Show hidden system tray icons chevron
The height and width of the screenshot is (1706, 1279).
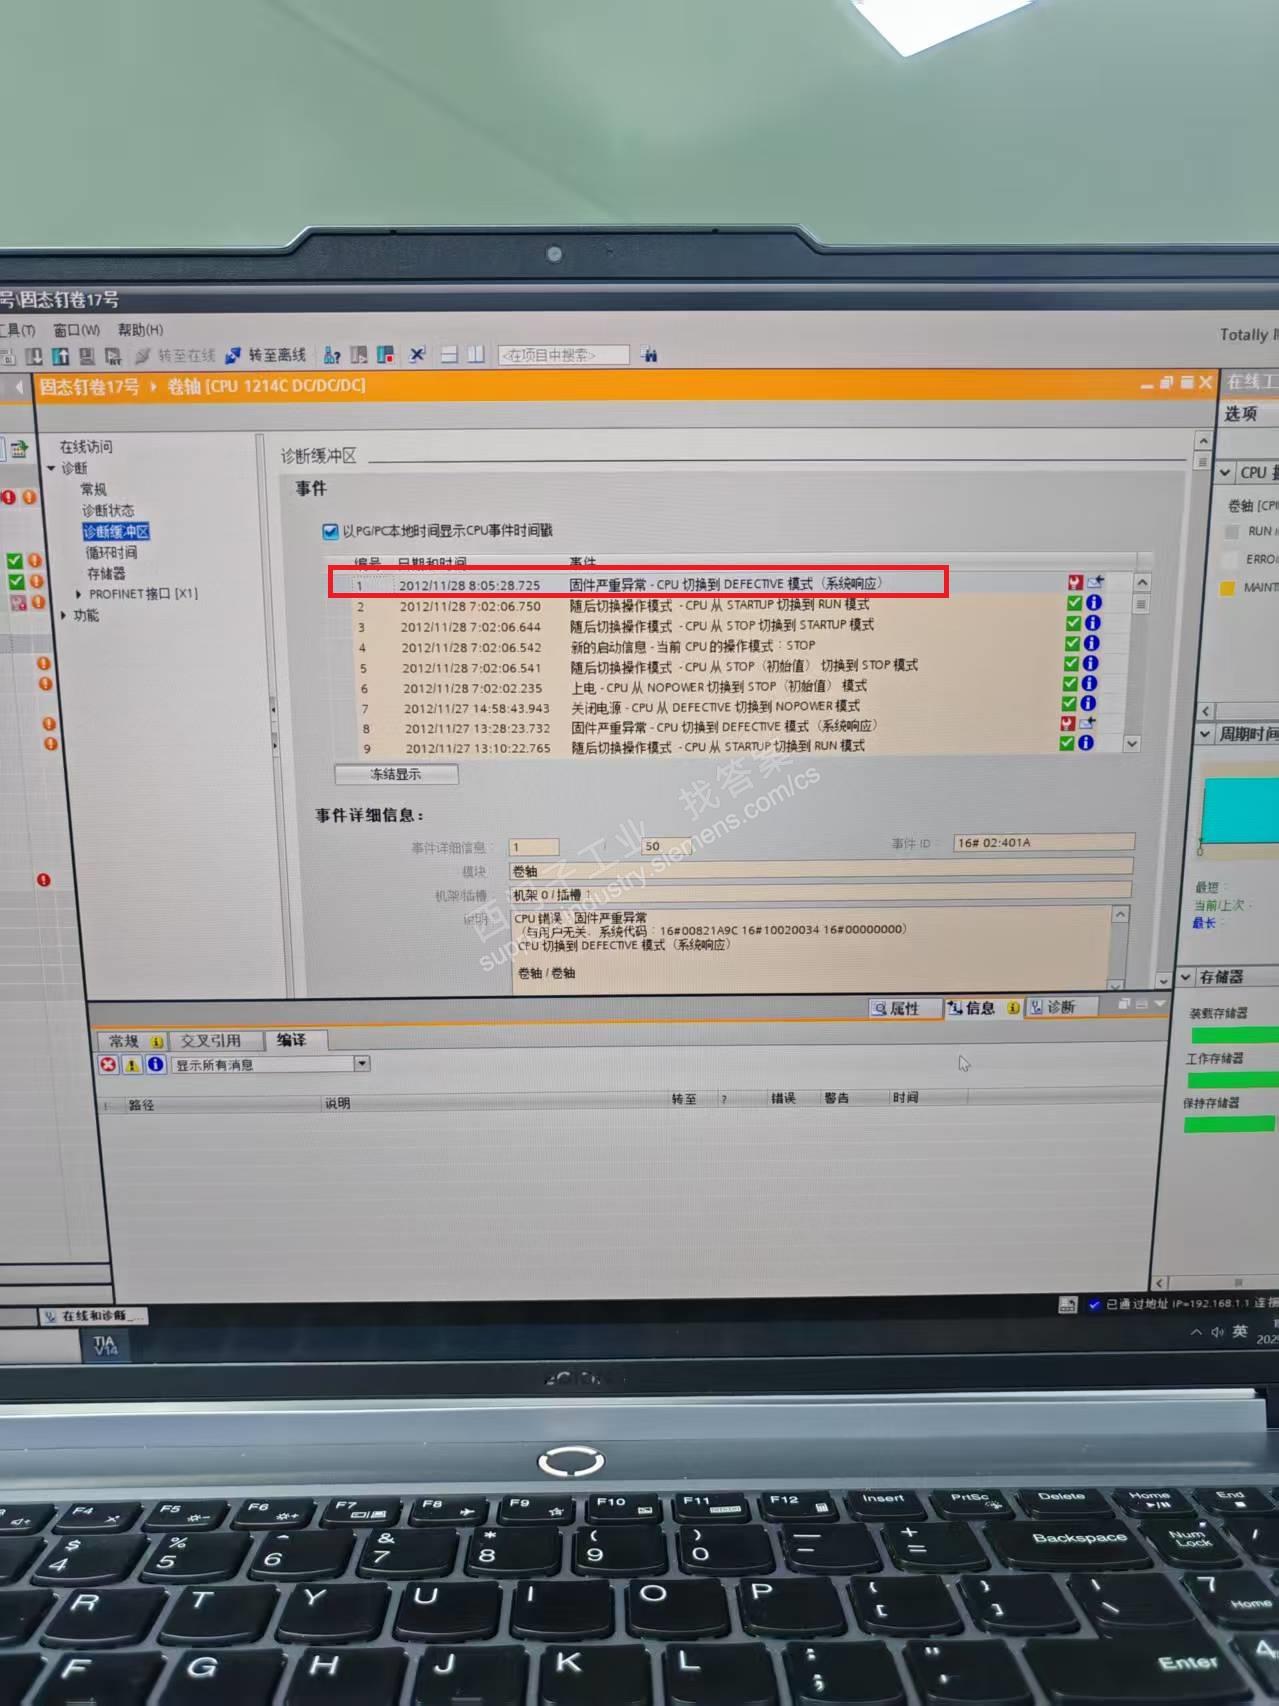click(x=1196, y=1332)
